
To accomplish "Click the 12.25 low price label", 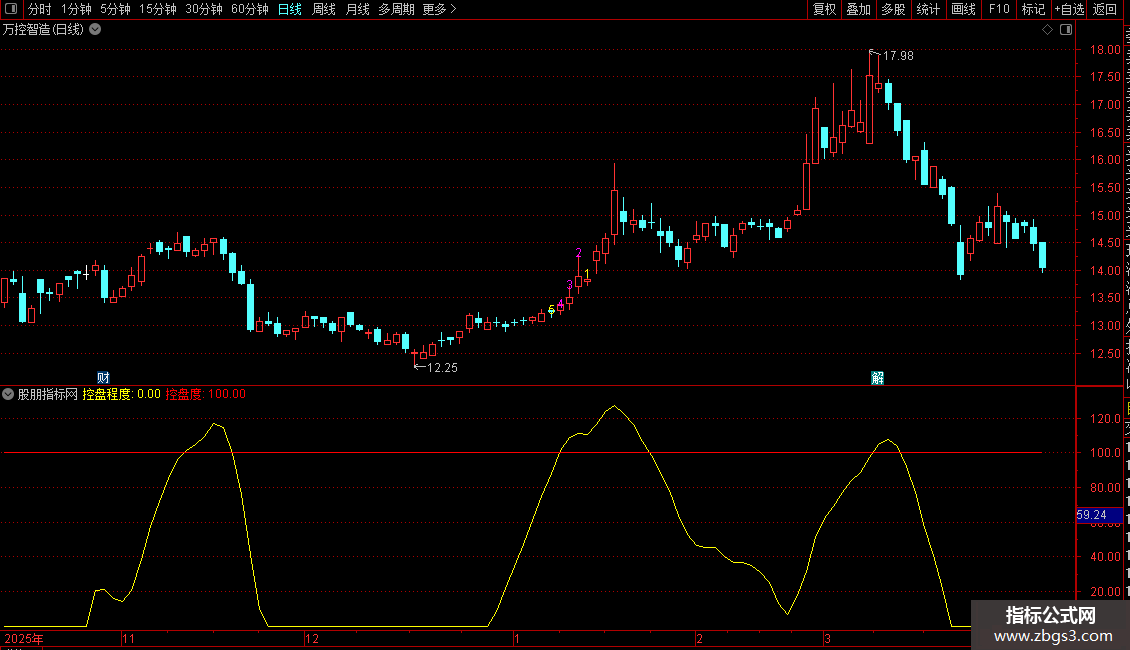I will click(x=442, y=368).
